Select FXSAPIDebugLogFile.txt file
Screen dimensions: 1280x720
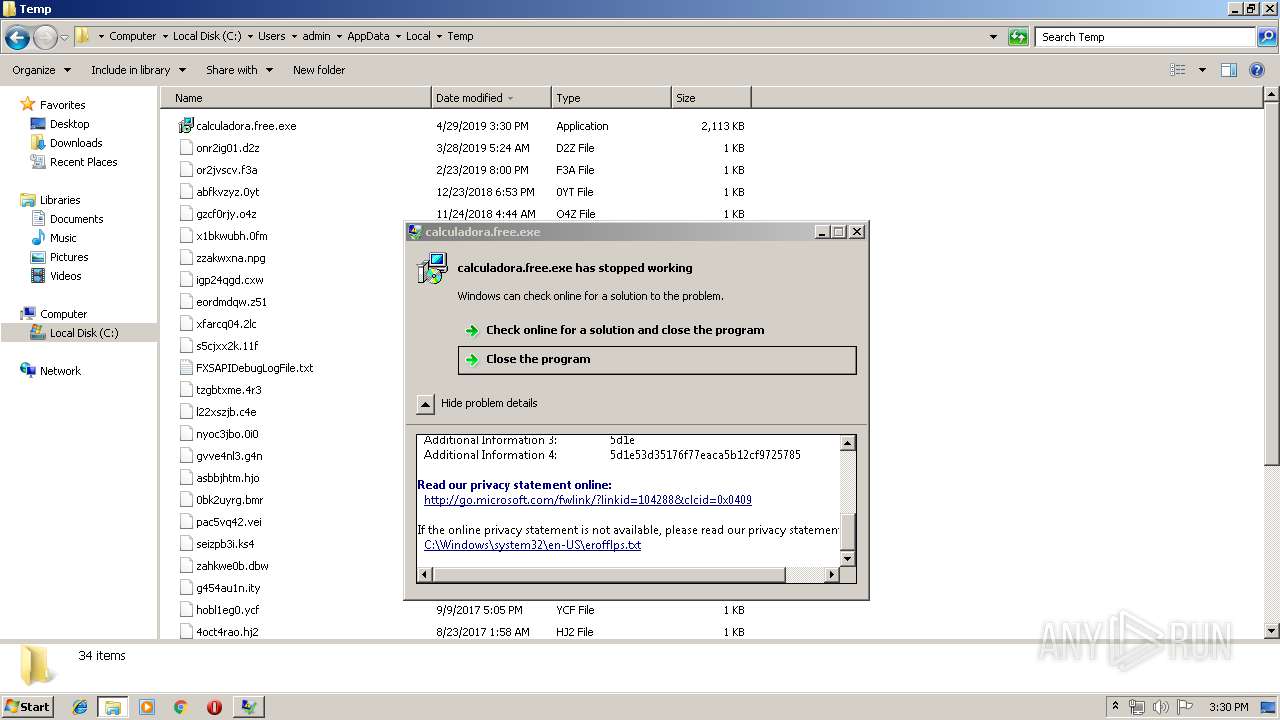tap(254, 368)
